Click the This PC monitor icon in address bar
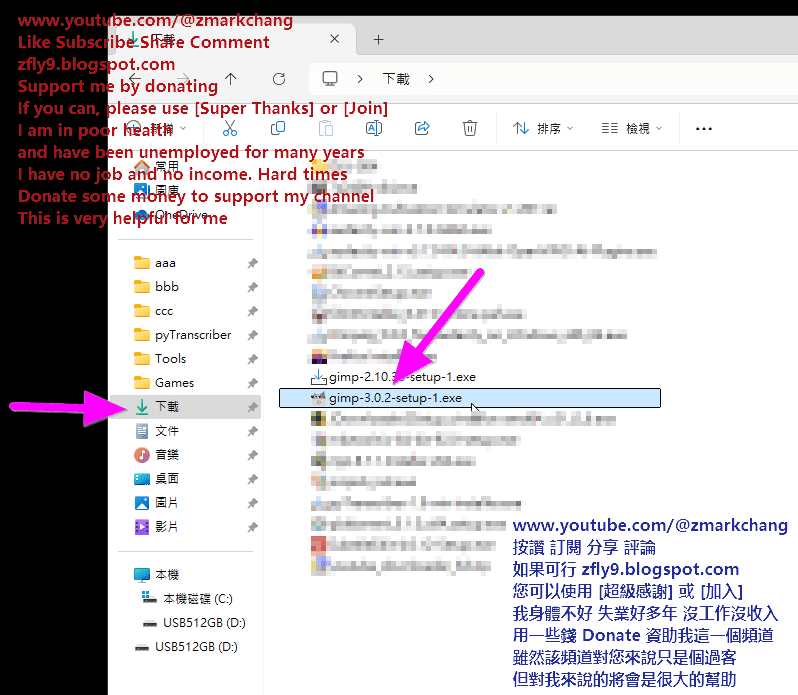The width and height of the screenshot is (798, 695). coord(330,78)
